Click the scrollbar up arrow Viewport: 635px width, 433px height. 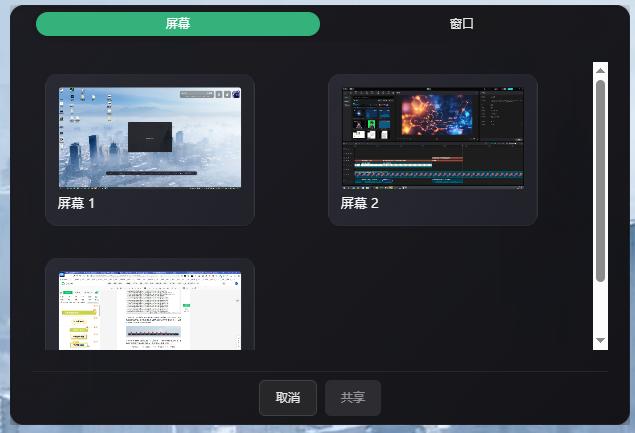pos(600,70)
